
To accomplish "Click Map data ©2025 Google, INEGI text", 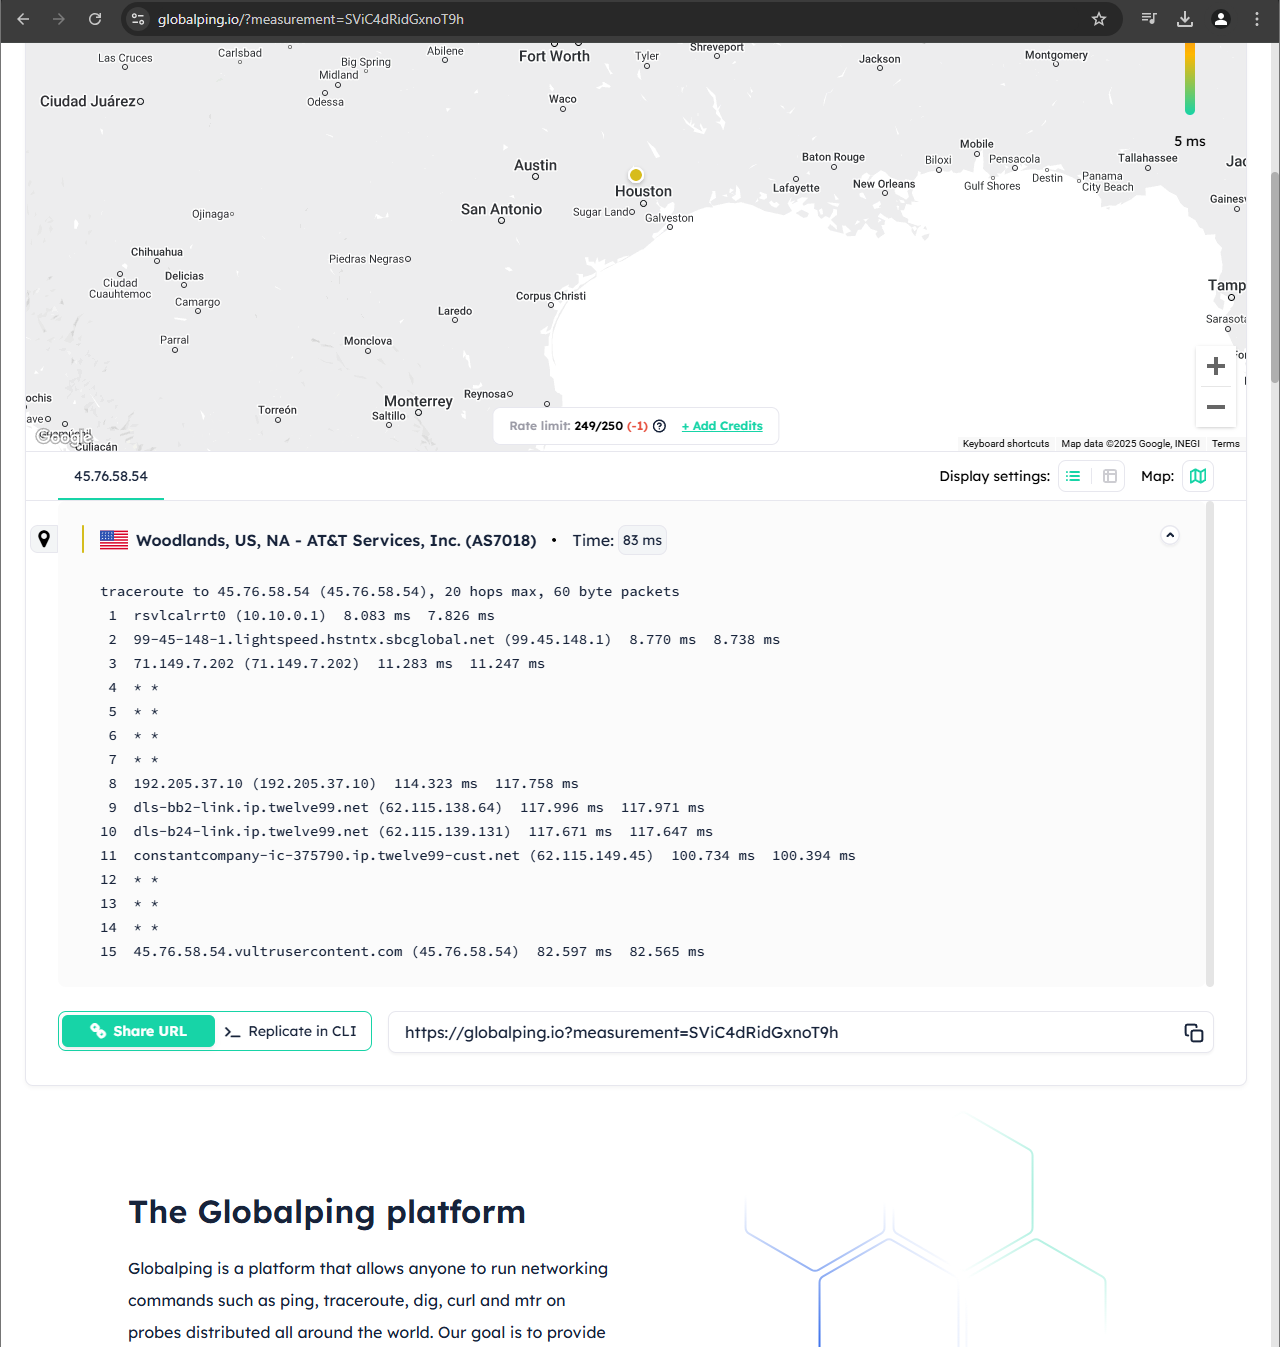I will pos(1130,444).
